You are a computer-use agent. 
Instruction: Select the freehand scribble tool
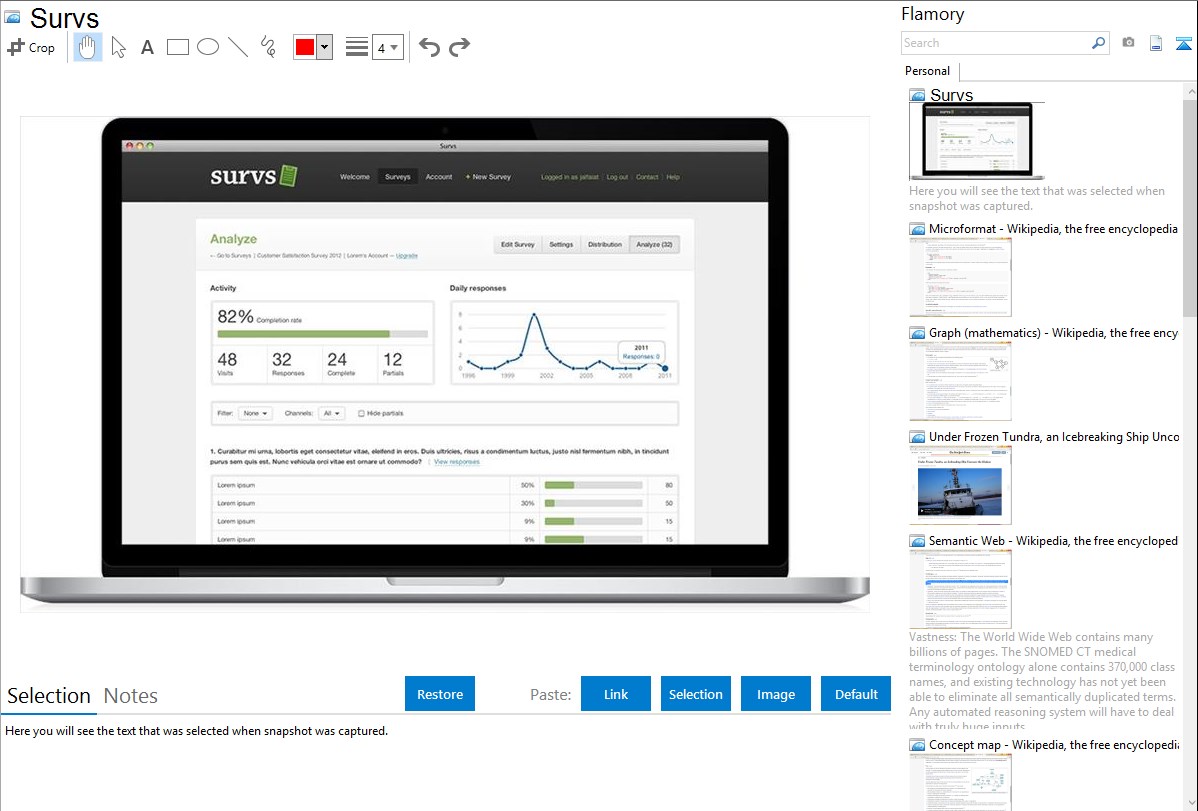[268, 47]
